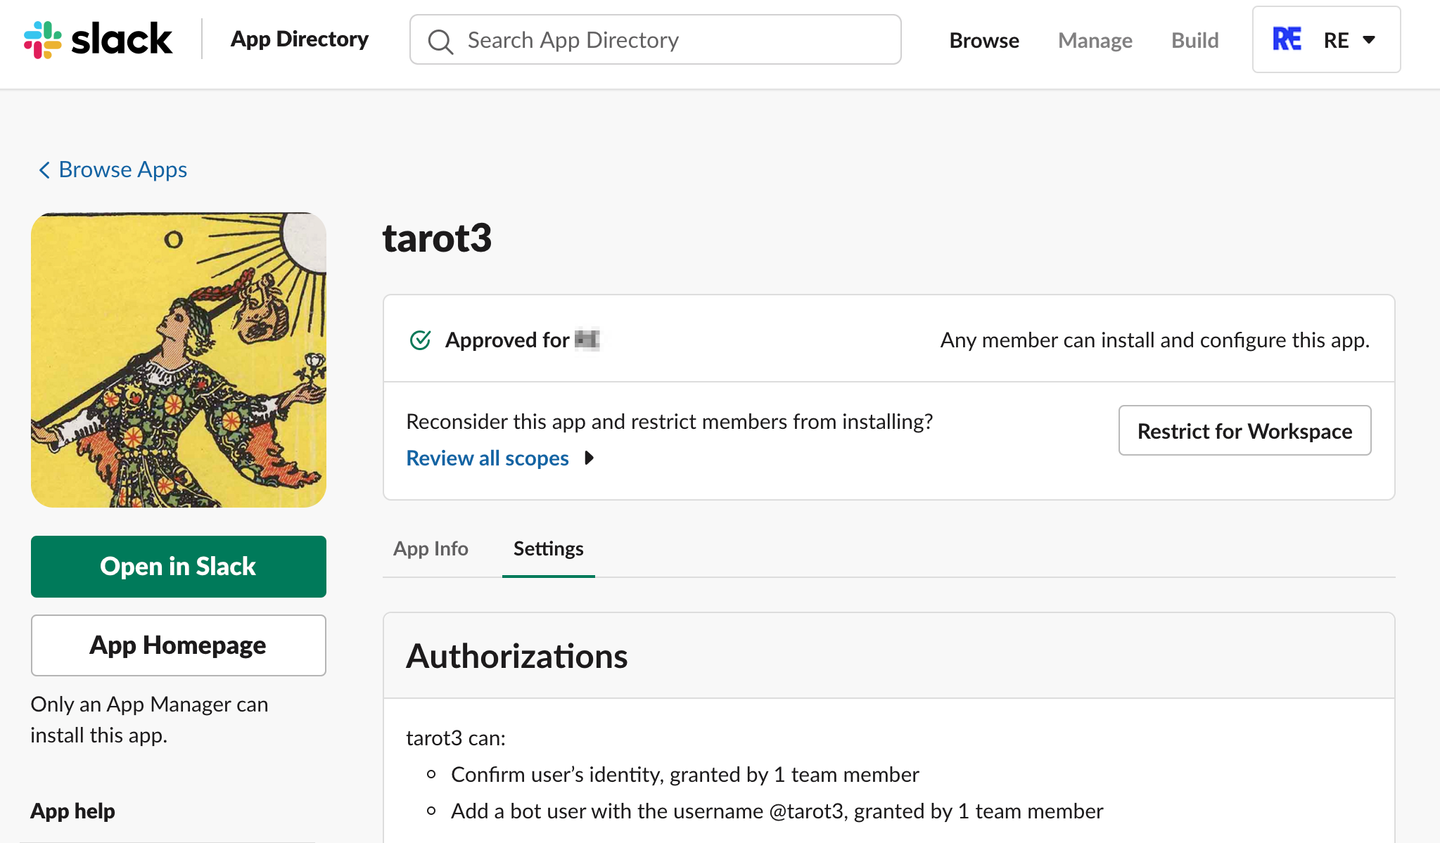The height and width of the screenshot is (843, 1440).
Task: Click the tarot3 app icon image
Action: click(x=179, y=360)
